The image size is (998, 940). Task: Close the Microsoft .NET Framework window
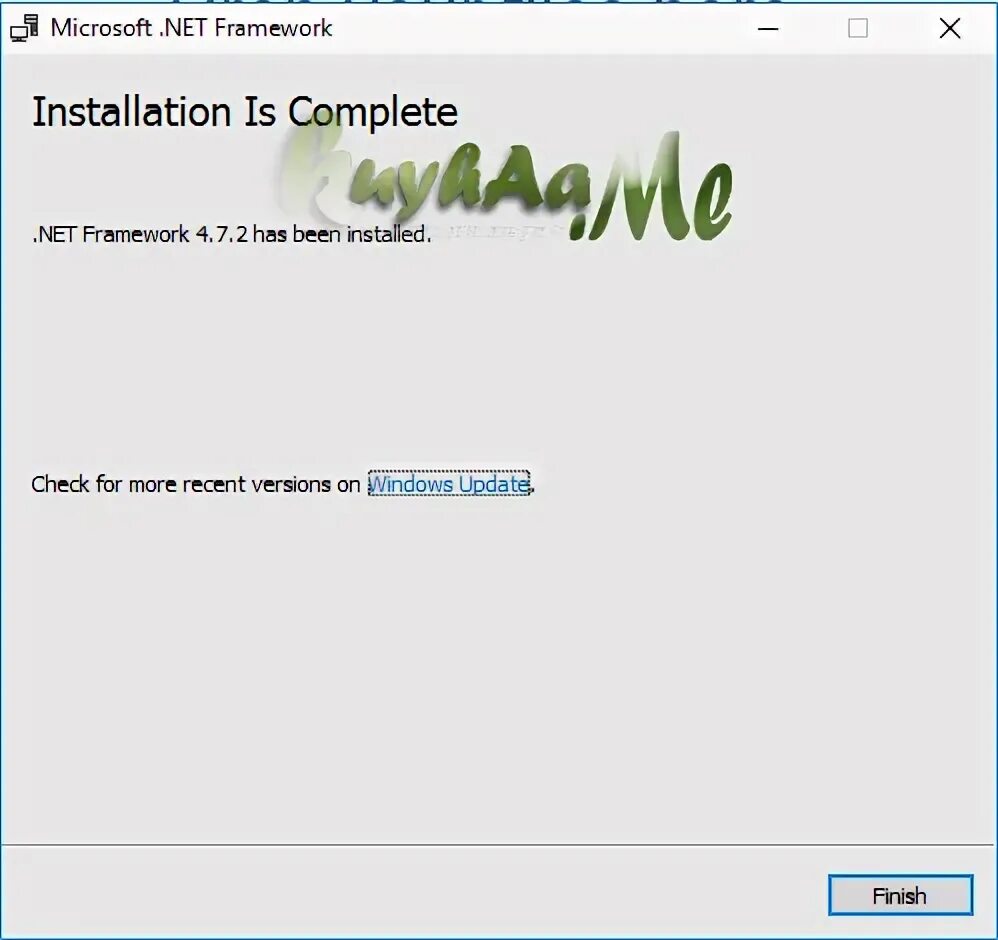pos(950,29)
